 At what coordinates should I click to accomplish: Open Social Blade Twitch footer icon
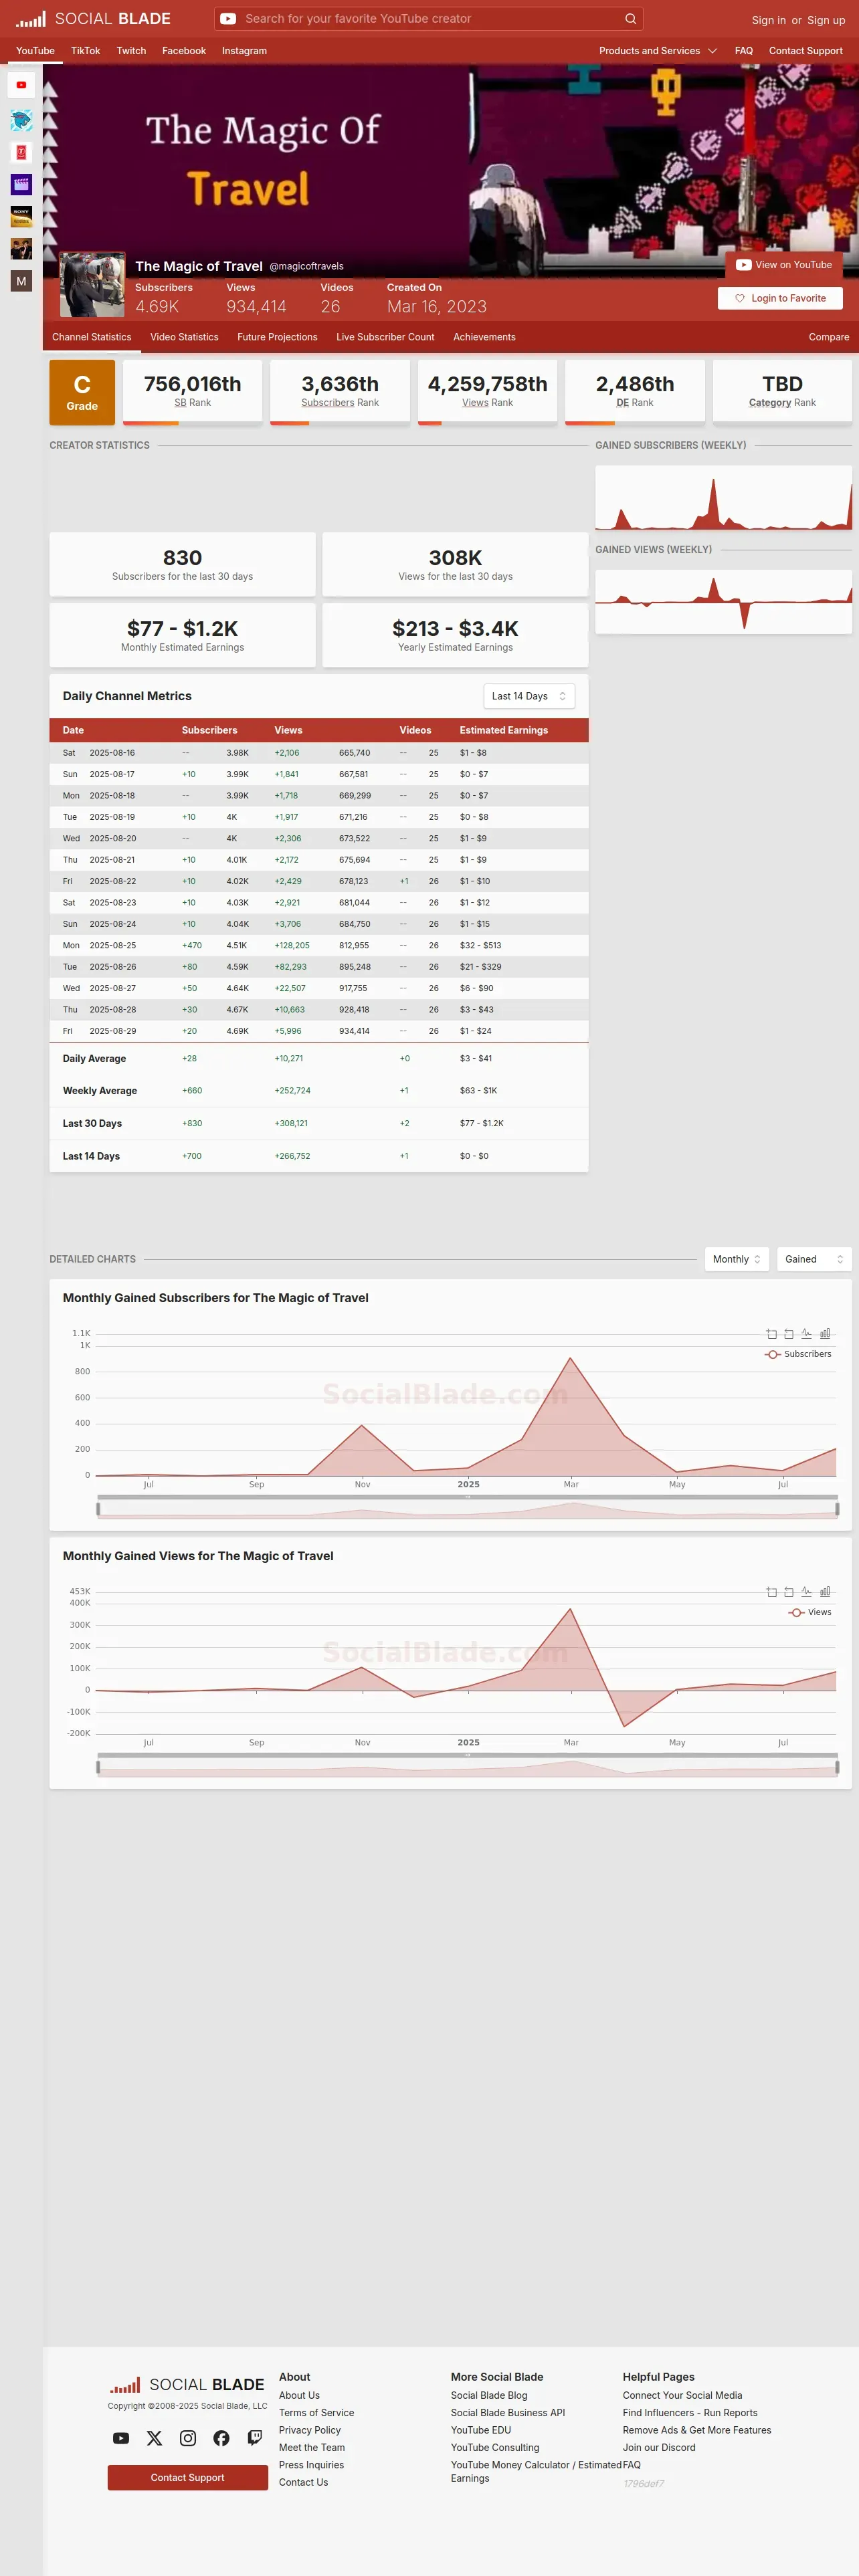pos(255,2438)
